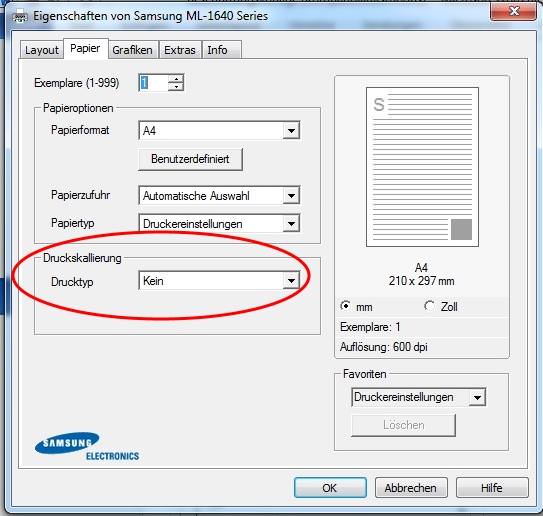543x516 pixels.
Task: Open the Papierformat A4 dropdown
Action: click(x=219, y=131)
